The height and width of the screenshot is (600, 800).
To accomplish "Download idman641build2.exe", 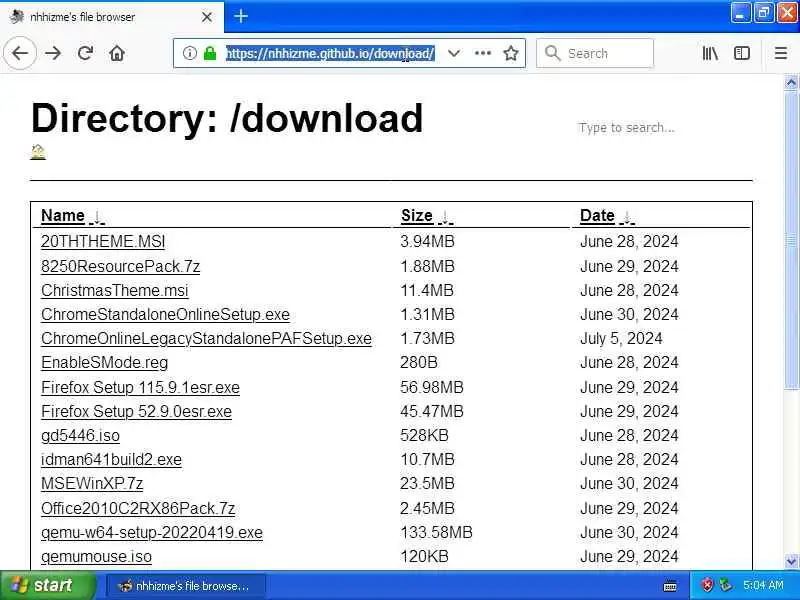I will 111,459.
